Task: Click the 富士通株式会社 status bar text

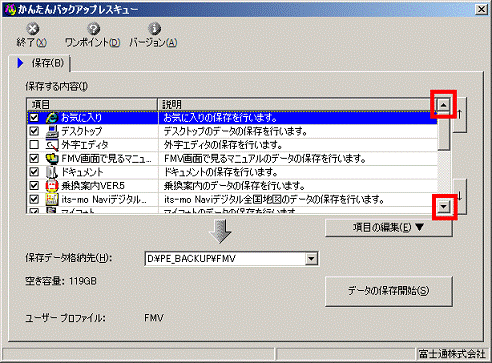Action: pyautogui.click(x=452, y=354)
